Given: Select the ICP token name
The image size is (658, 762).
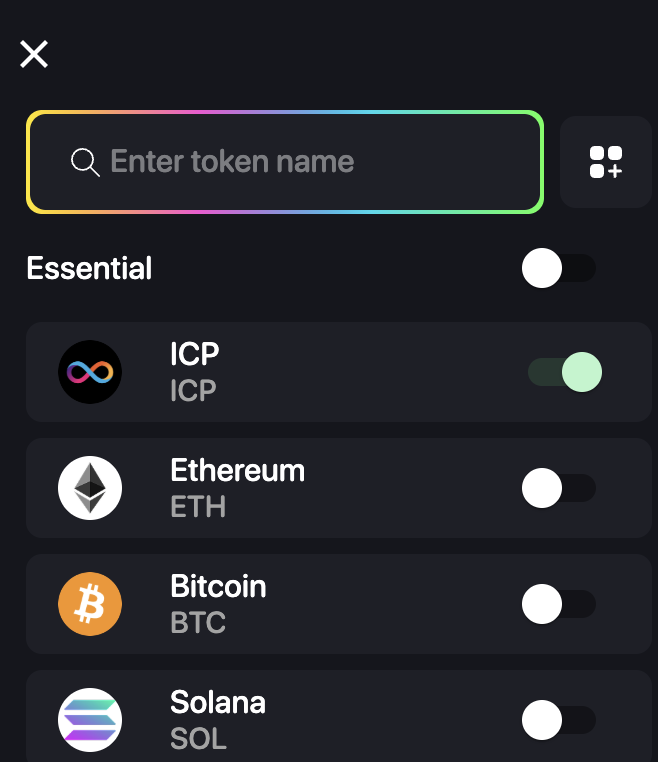Looking at the screenshot, I should [x=195, y=354].
